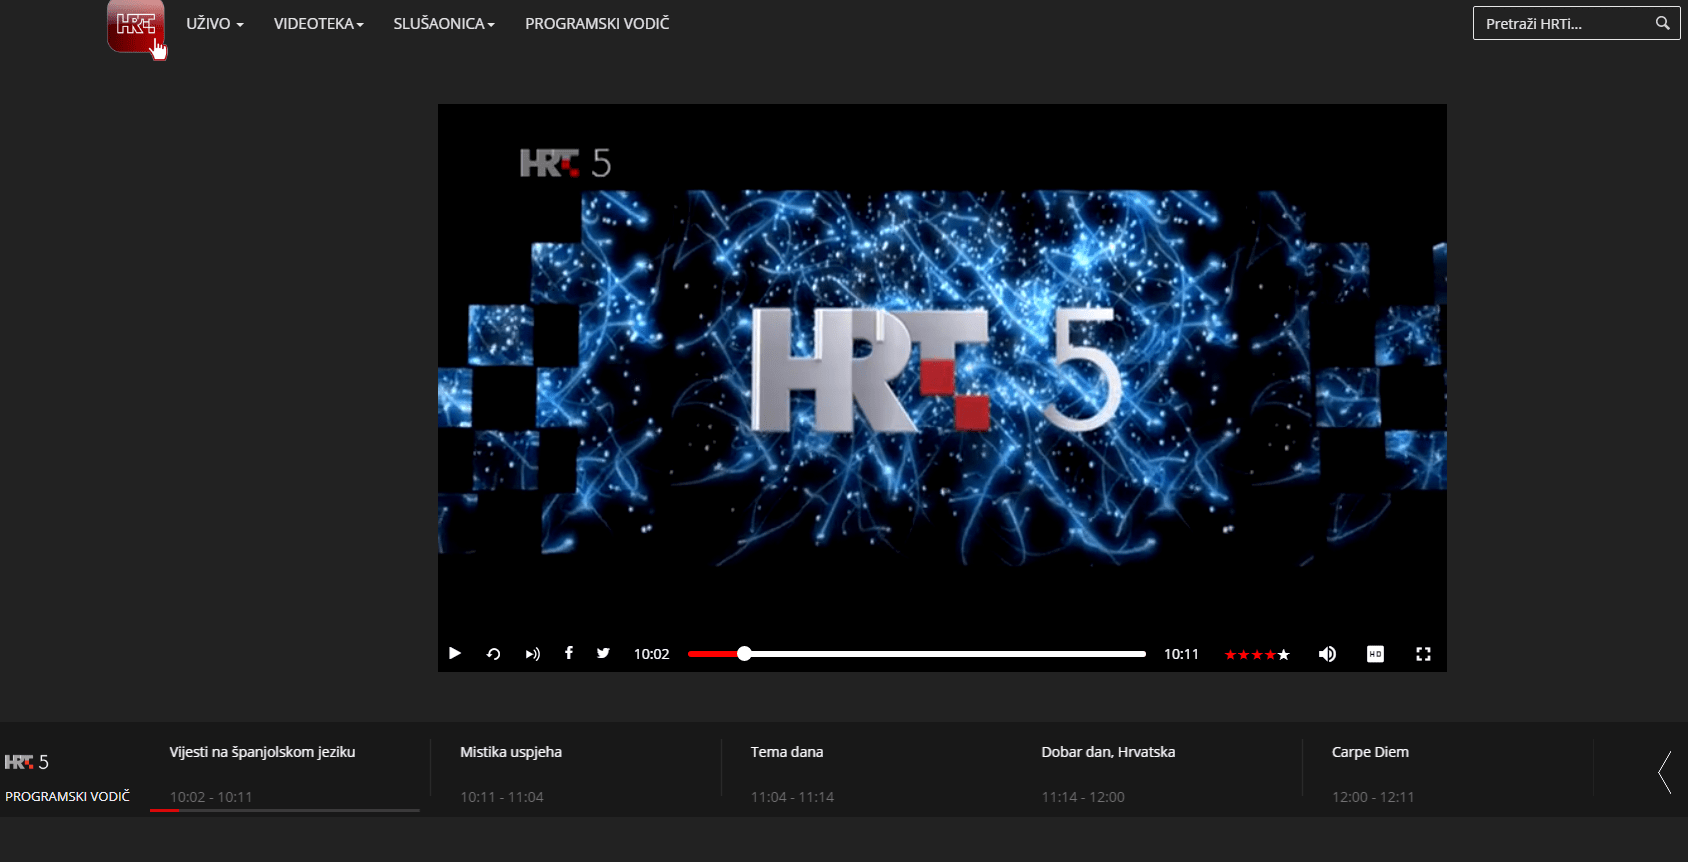This screenshot has height=862, width=1688.
Task: Open PROGRAMSKI VODIČ link under HRT 5
Action: 68,796
